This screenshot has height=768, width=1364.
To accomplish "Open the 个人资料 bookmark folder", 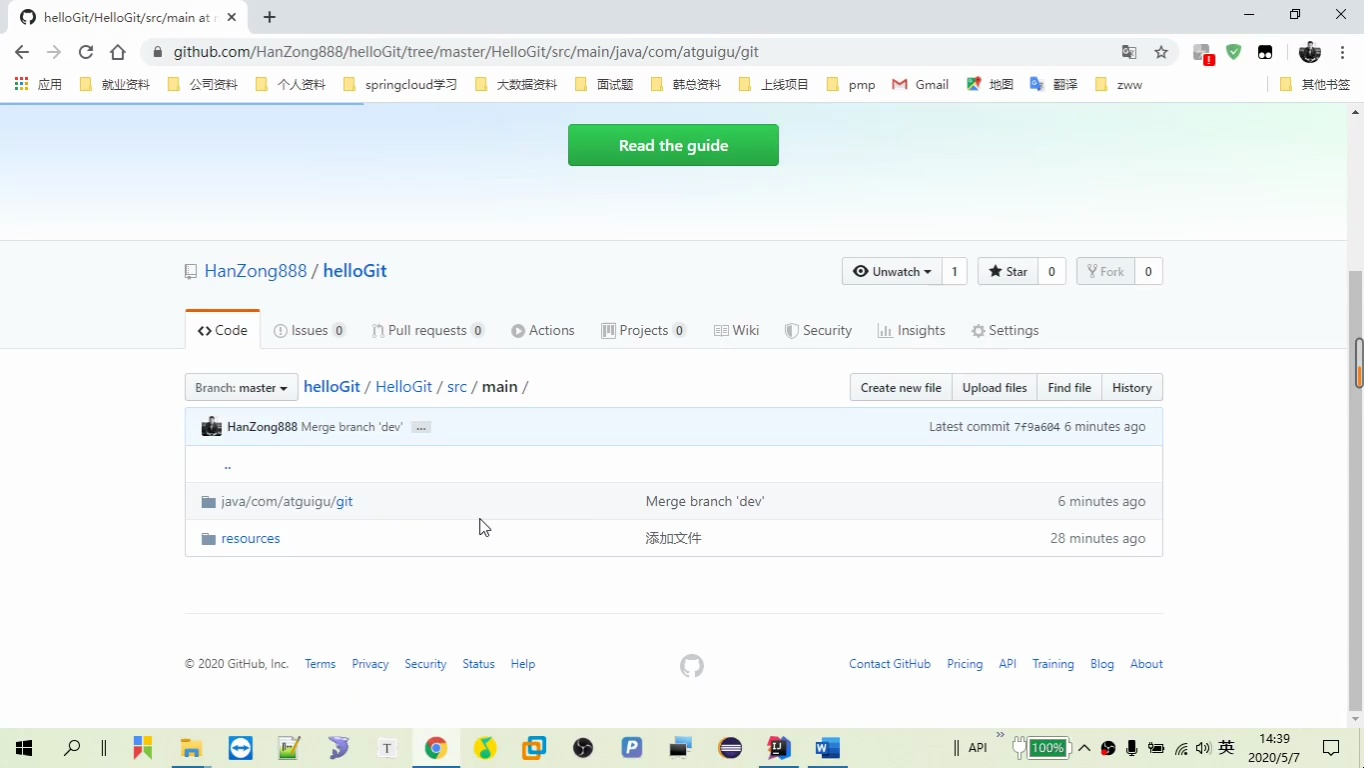I will click(x=290, y=85).
